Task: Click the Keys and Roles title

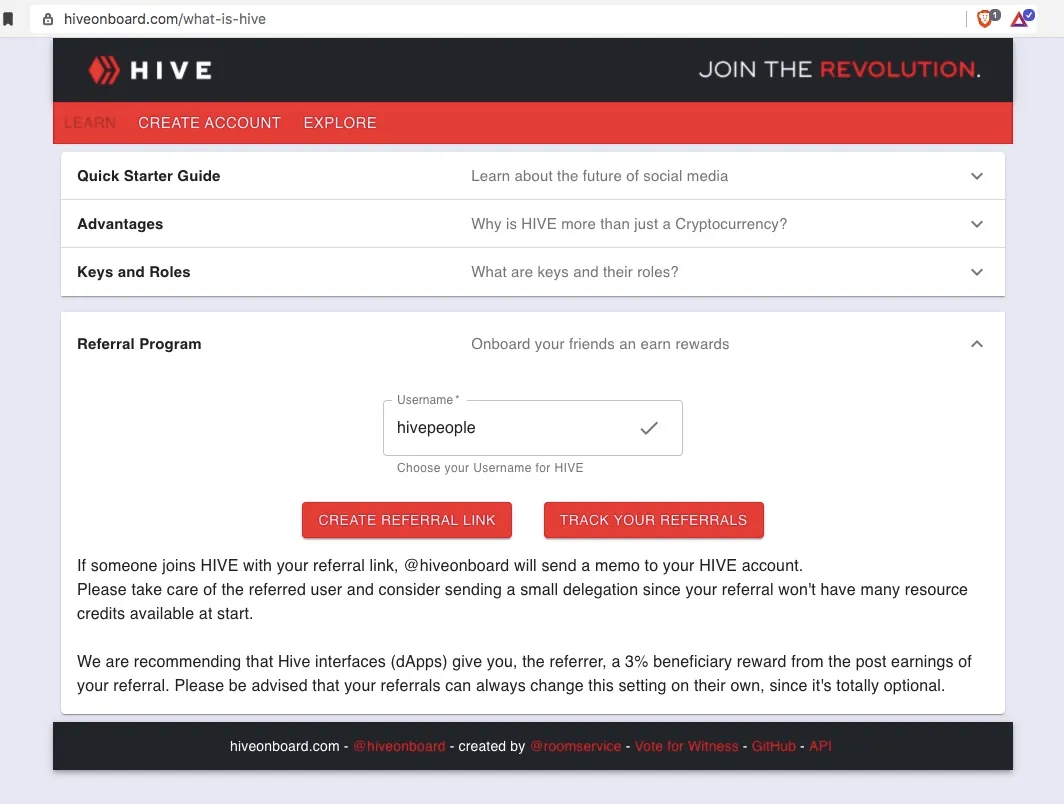Action: [x=134, y=272]
